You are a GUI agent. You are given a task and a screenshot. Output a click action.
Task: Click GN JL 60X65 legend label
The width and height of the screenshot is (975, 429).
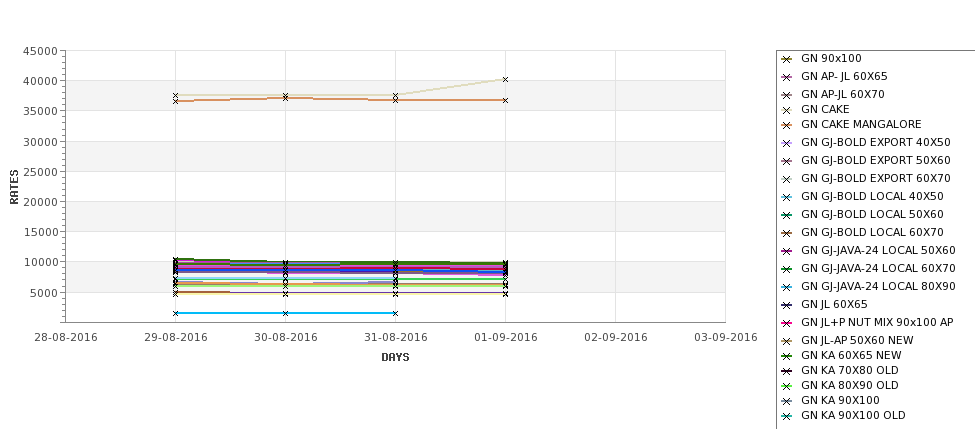click(x=834, y=305)
